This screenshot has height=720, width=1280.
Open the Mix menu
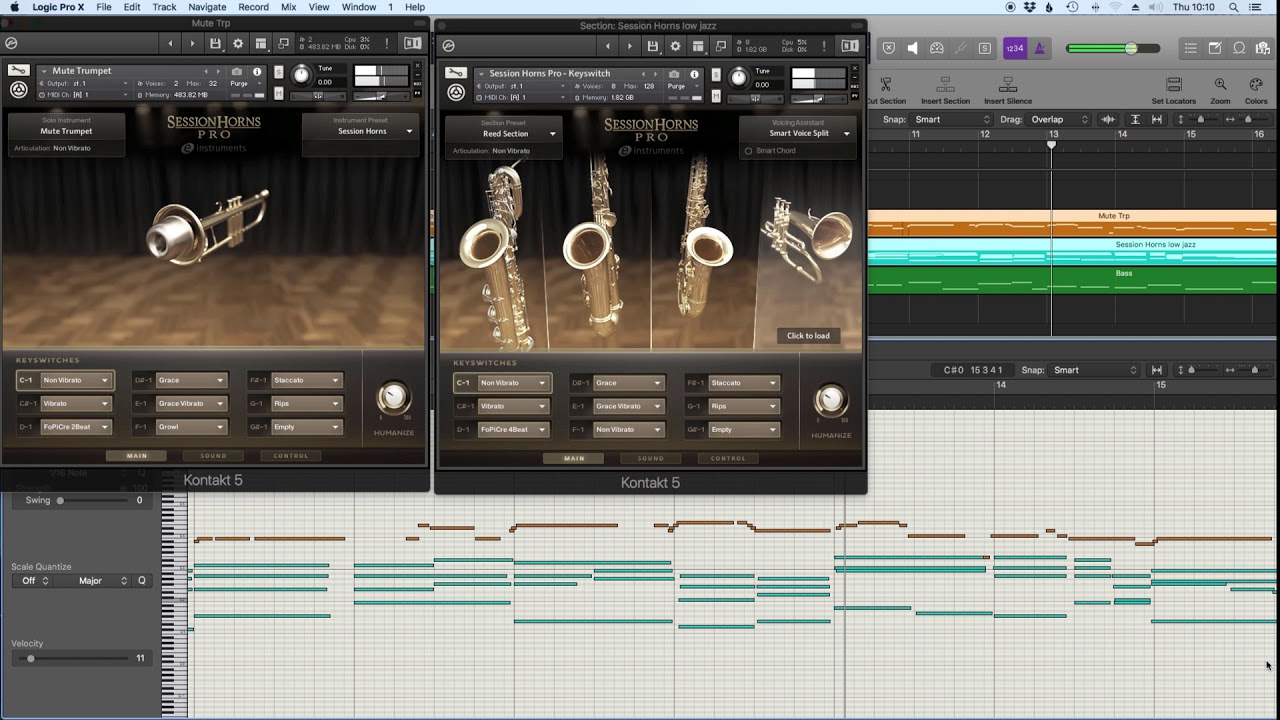288,7
